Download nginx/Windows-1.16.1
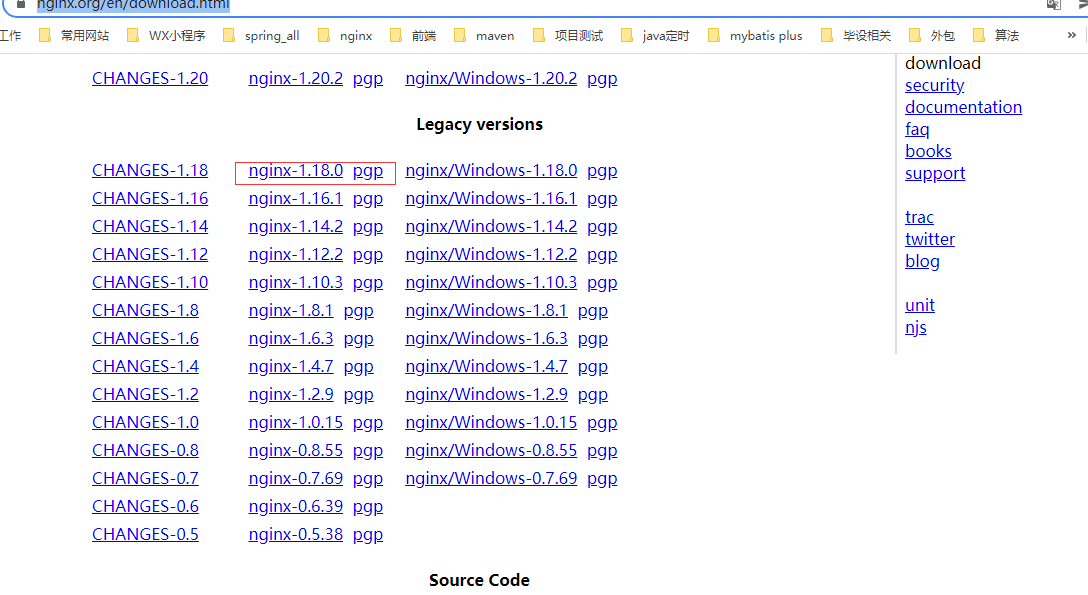The width and height of the screenshot is (1088, 595). pos(491,198)
